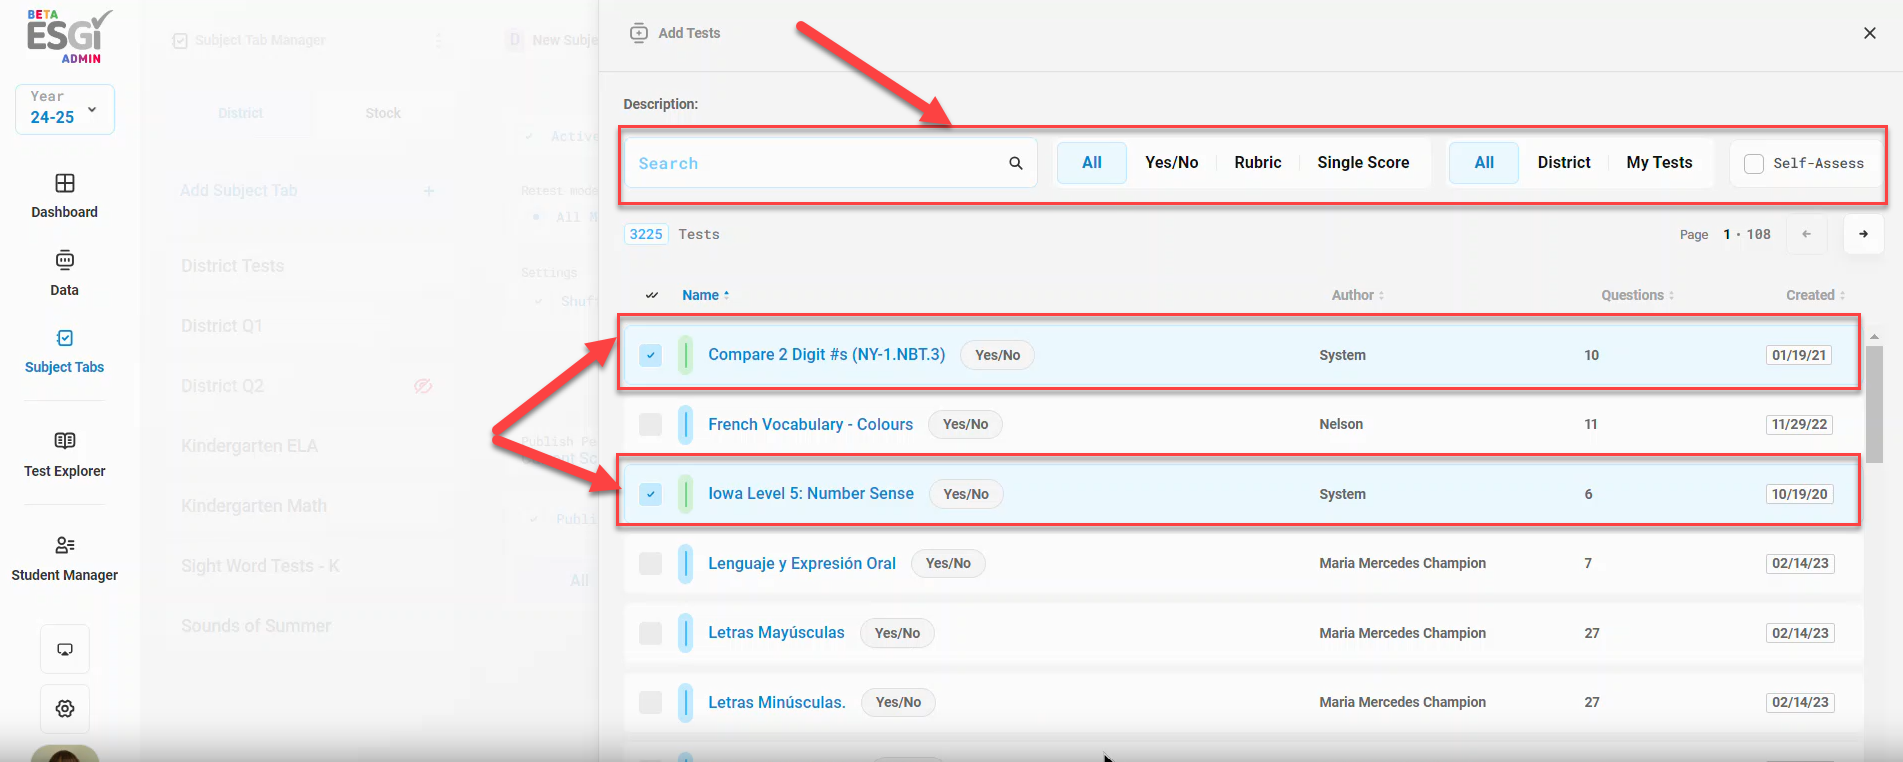
Task: Filter tests by District source
Action: tap(1564, 162)
